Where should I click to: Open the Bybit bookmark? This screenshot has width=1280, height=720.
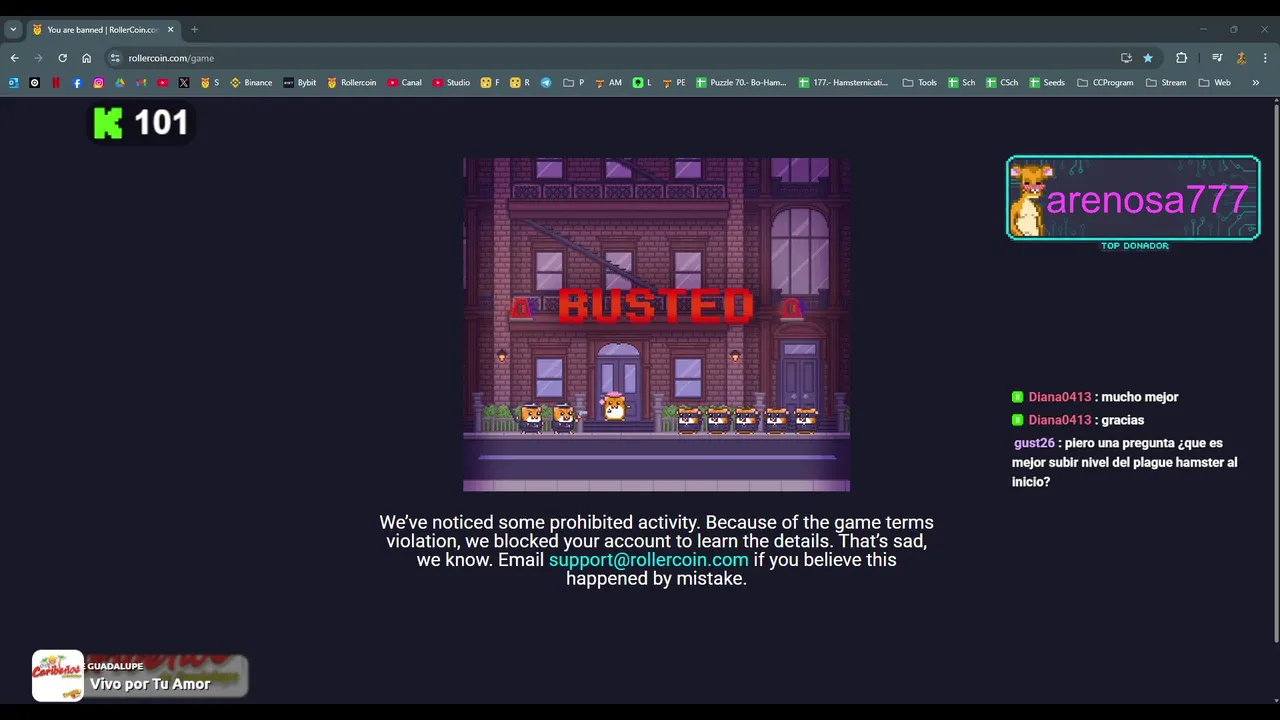click(300, 83)
